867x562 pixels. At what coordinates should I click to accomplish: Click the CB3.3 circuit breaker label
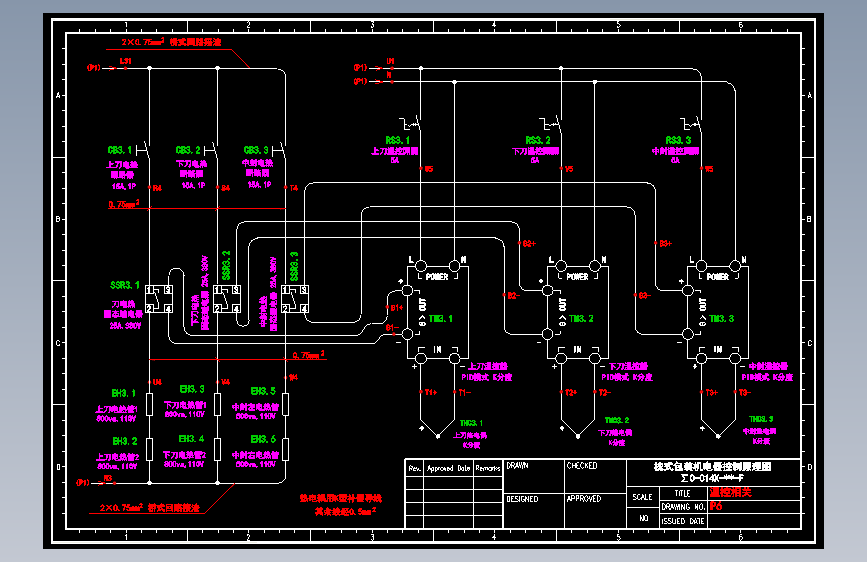coord(256,150)
